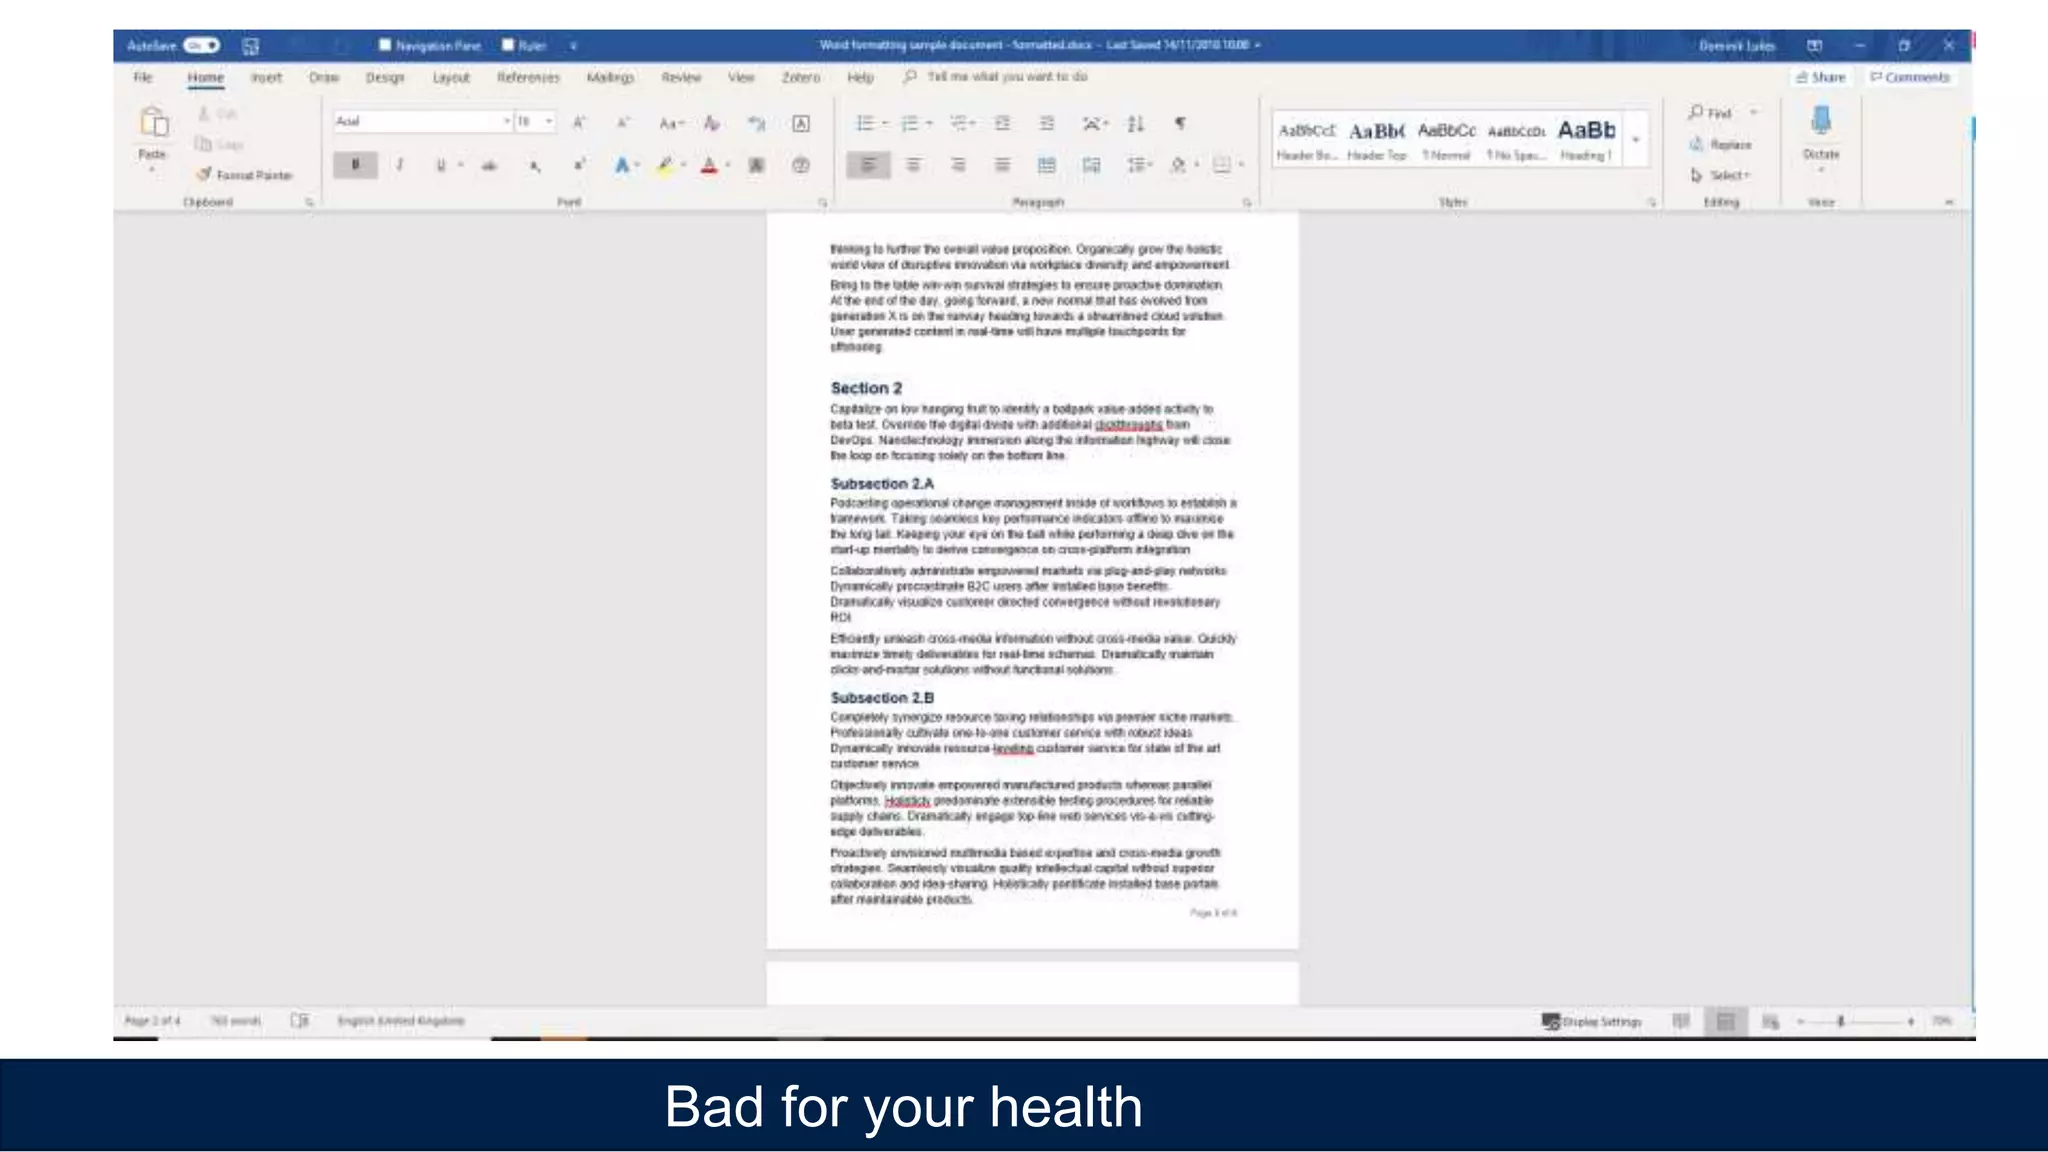Switch to the Layout tab

(450, 77)
